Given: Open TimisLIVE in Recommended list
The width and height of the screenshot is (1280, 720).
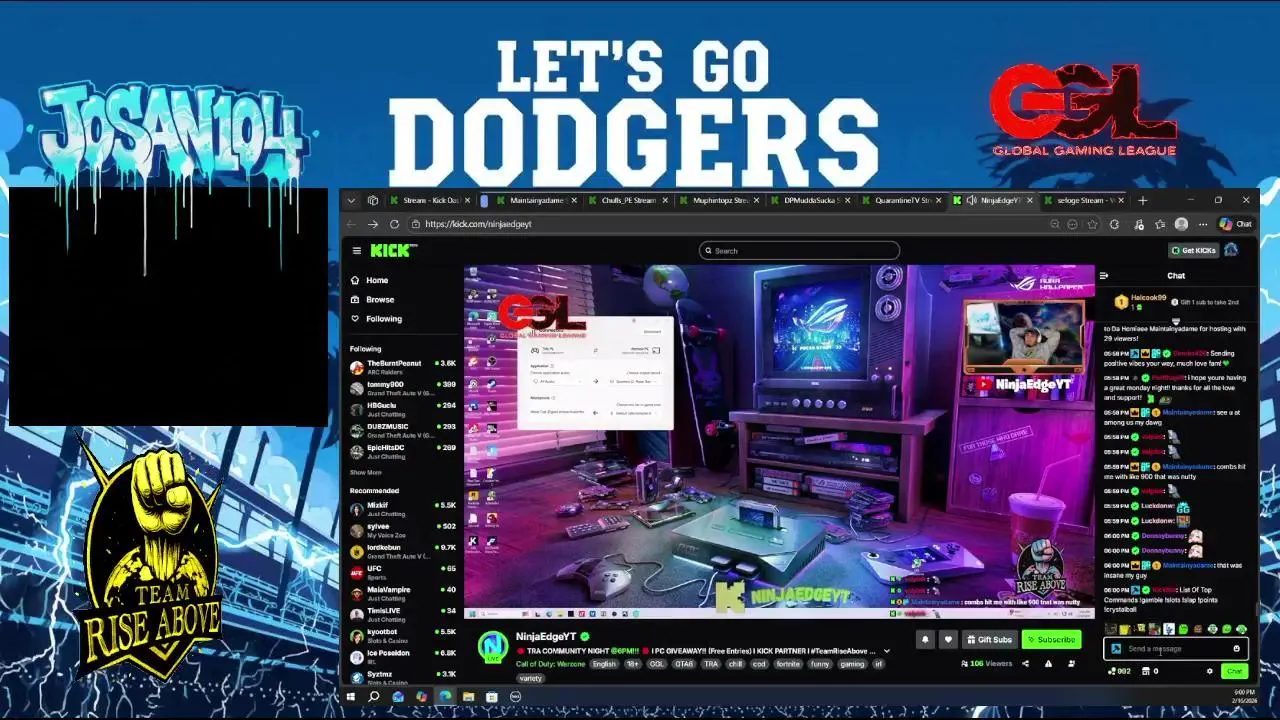Looking at the screenshot, I should tap(403, 614).
